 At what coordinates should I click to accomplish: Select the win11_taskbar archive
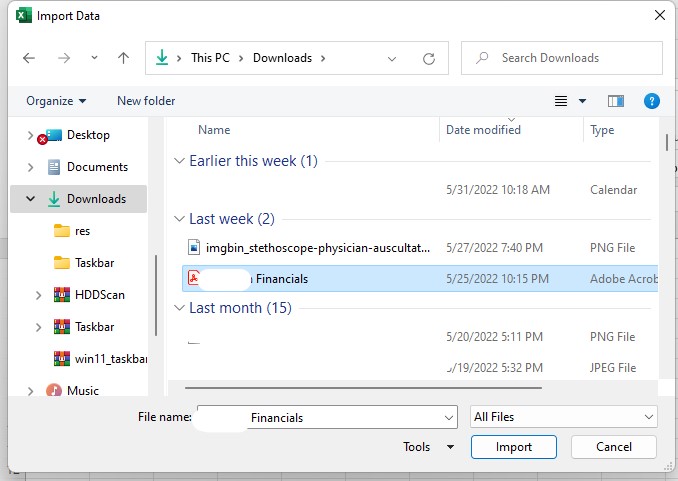point(100,359)
